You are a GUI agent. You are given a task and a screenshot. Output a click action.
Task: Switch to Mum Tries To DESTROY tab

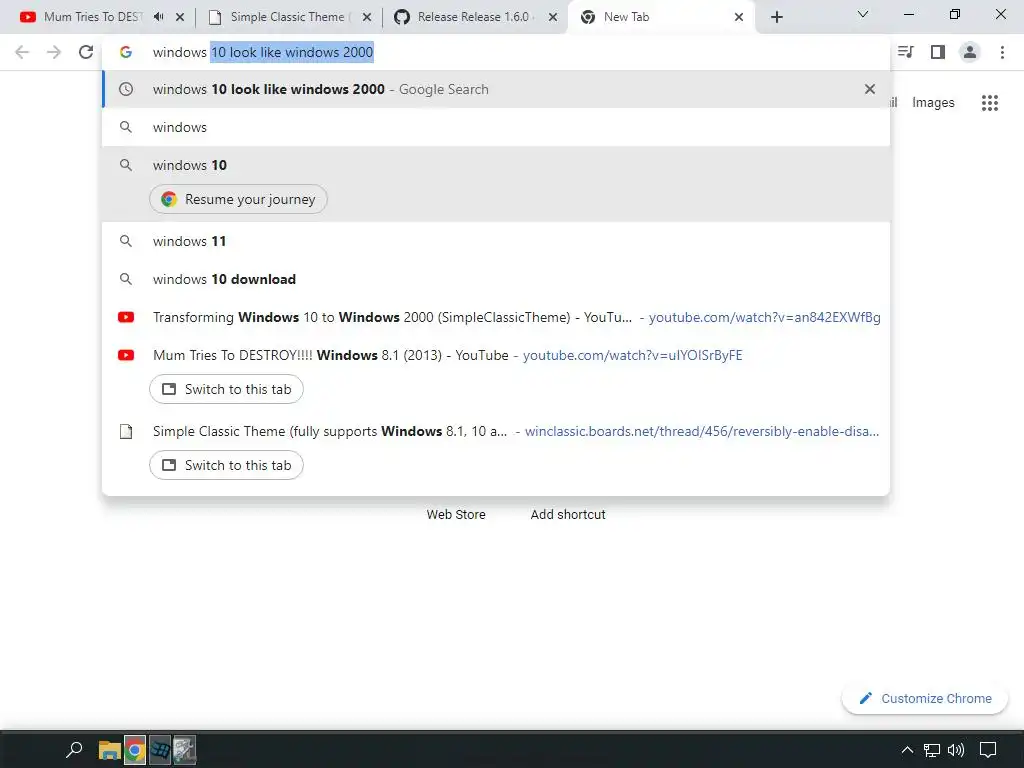(x=91, y=17)
